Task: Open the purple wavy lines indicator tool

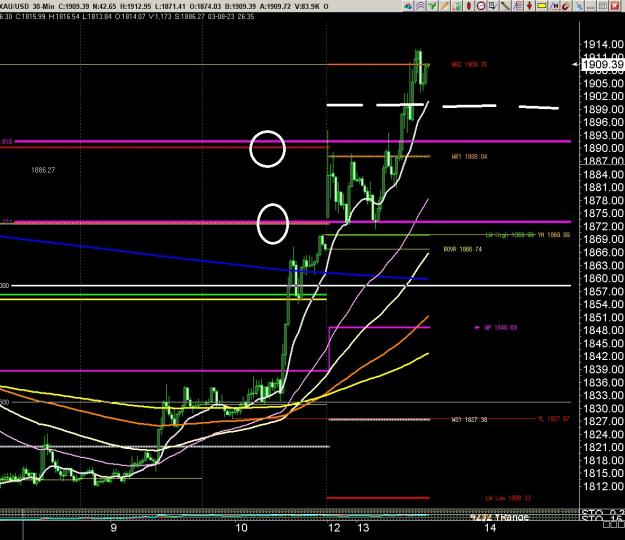Action: coord(420,6)
